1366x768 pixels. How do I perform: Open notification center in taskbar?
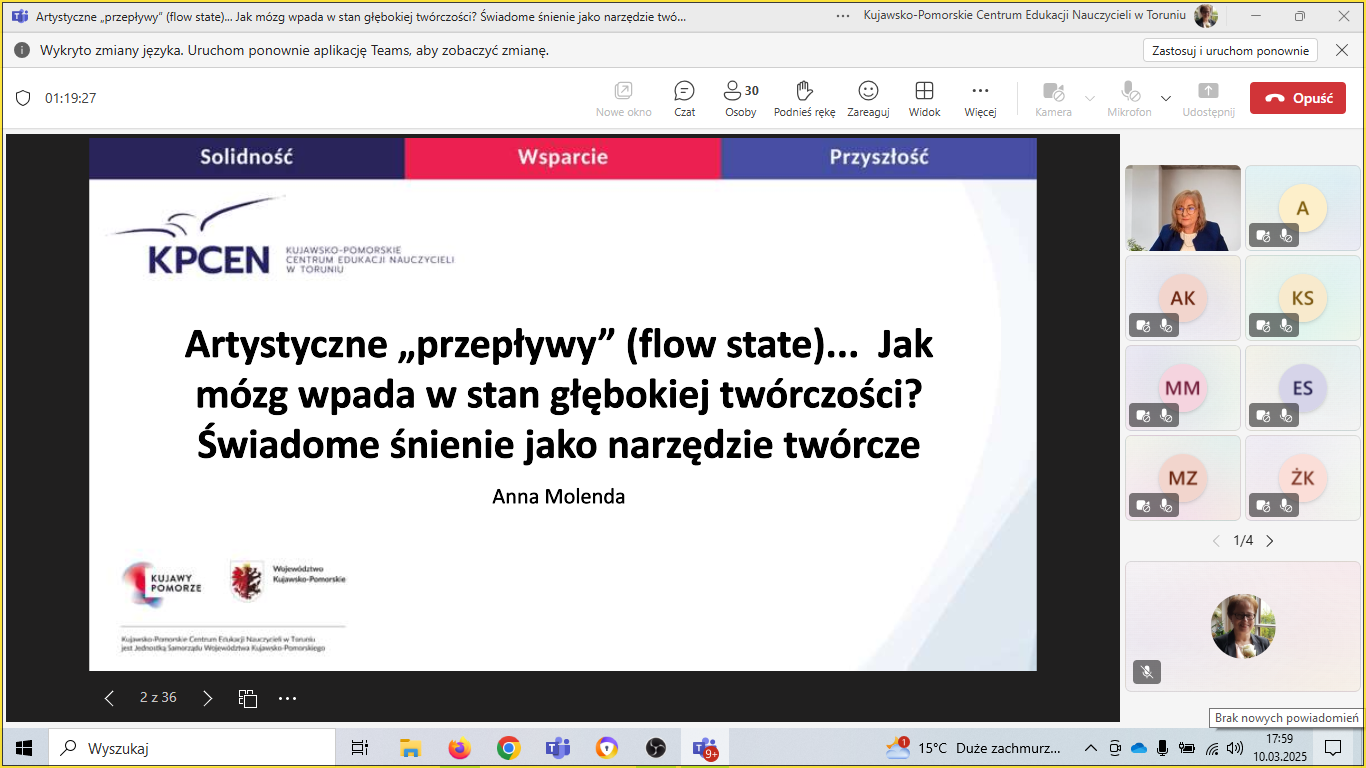pyautogui.click(x=1333, y=747)
